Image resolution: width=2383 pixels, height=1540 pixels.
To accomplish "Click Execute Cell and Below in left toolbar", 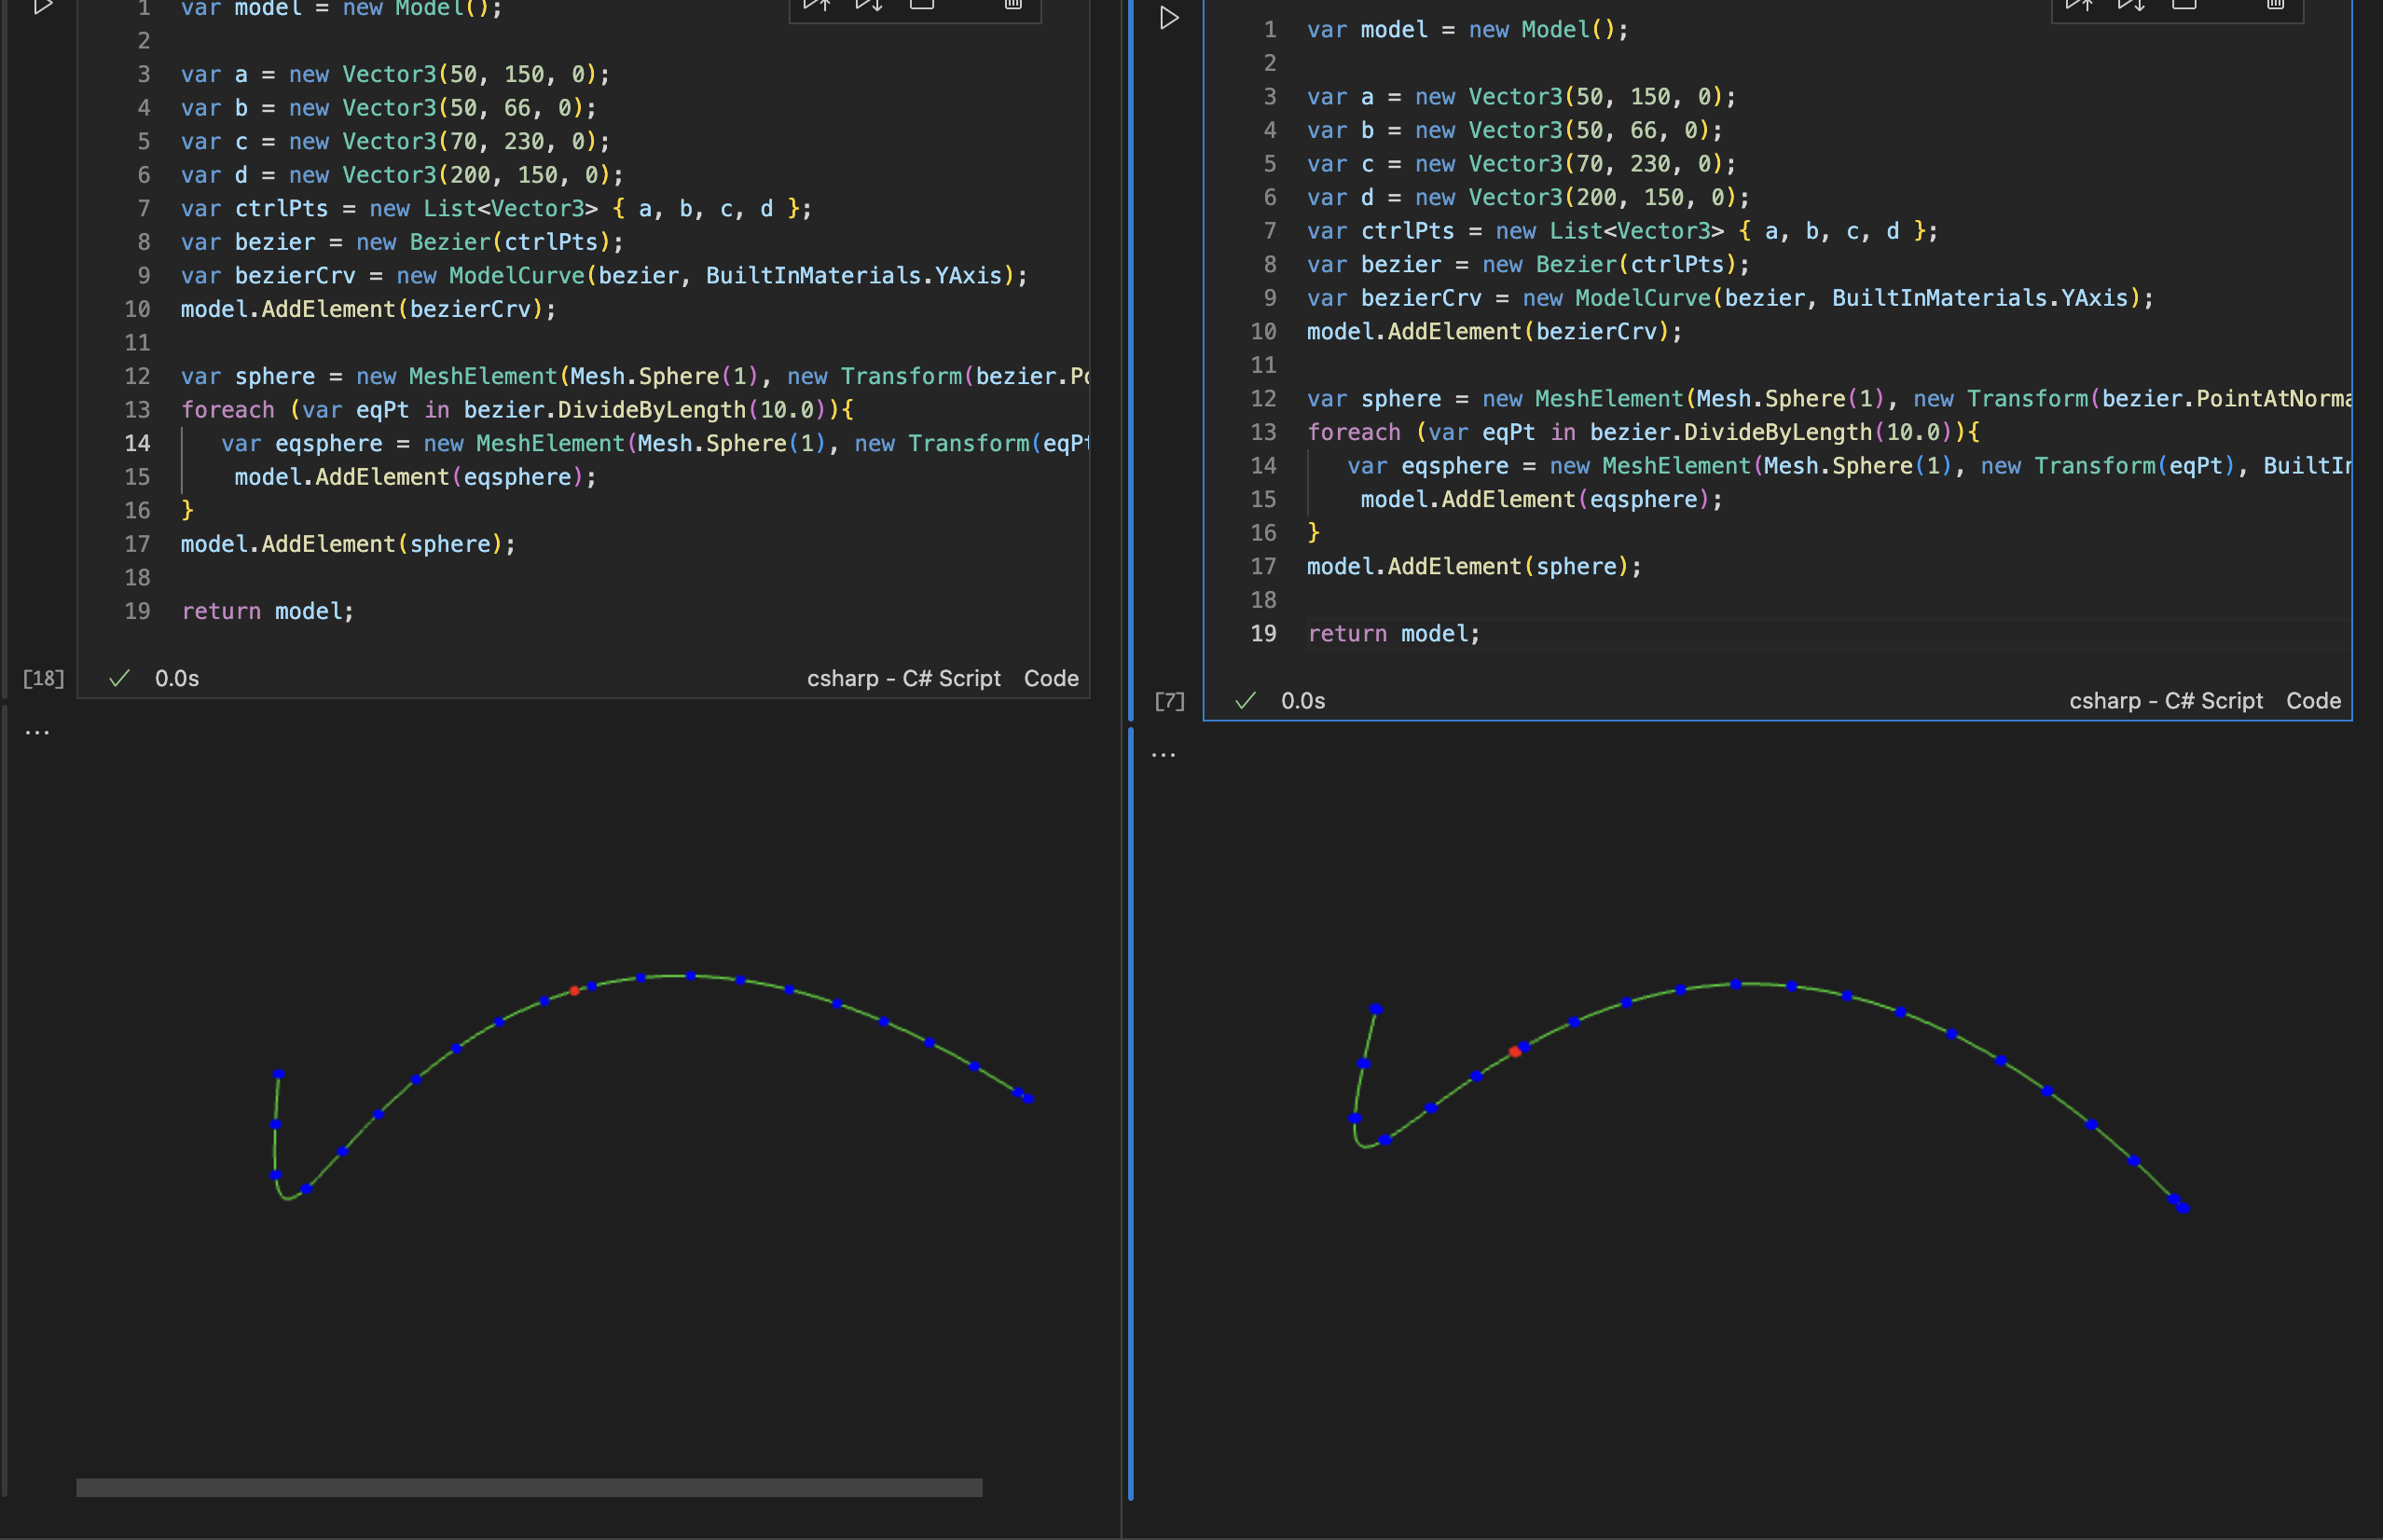I will pos(869,5).
